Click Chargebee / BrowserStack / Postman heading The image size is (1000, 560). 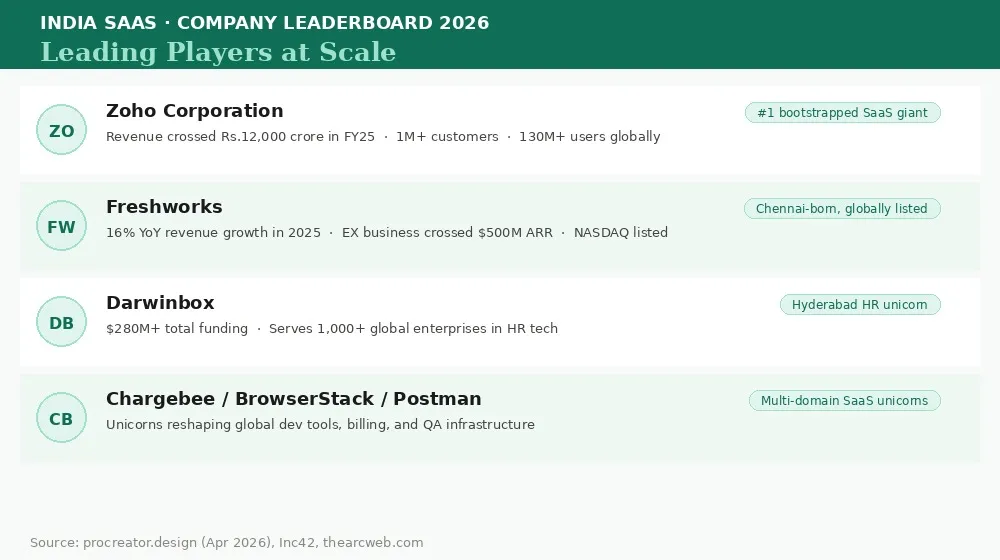click(x=293, y=399)
